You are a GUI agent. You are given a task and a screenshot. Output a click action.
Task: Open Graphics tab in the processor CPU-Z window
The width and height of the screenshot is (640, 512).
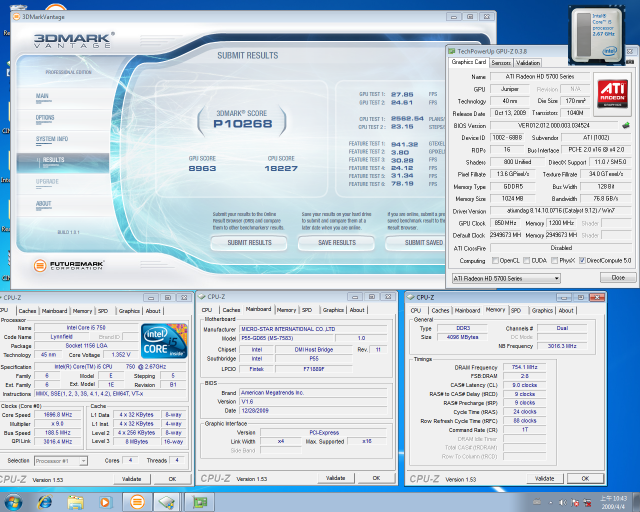[129, 311]
